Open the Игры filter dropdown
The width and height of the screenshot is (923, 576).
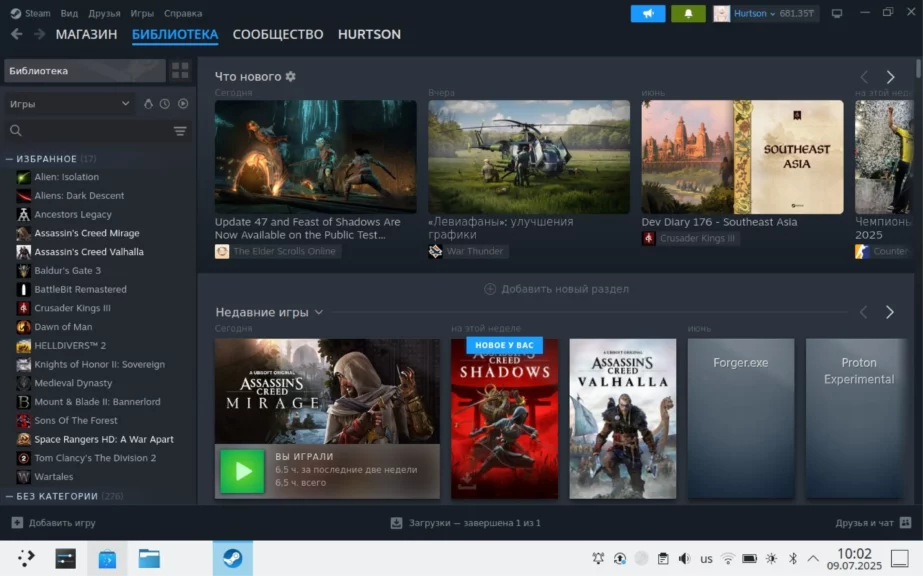[x=69, y=104]
